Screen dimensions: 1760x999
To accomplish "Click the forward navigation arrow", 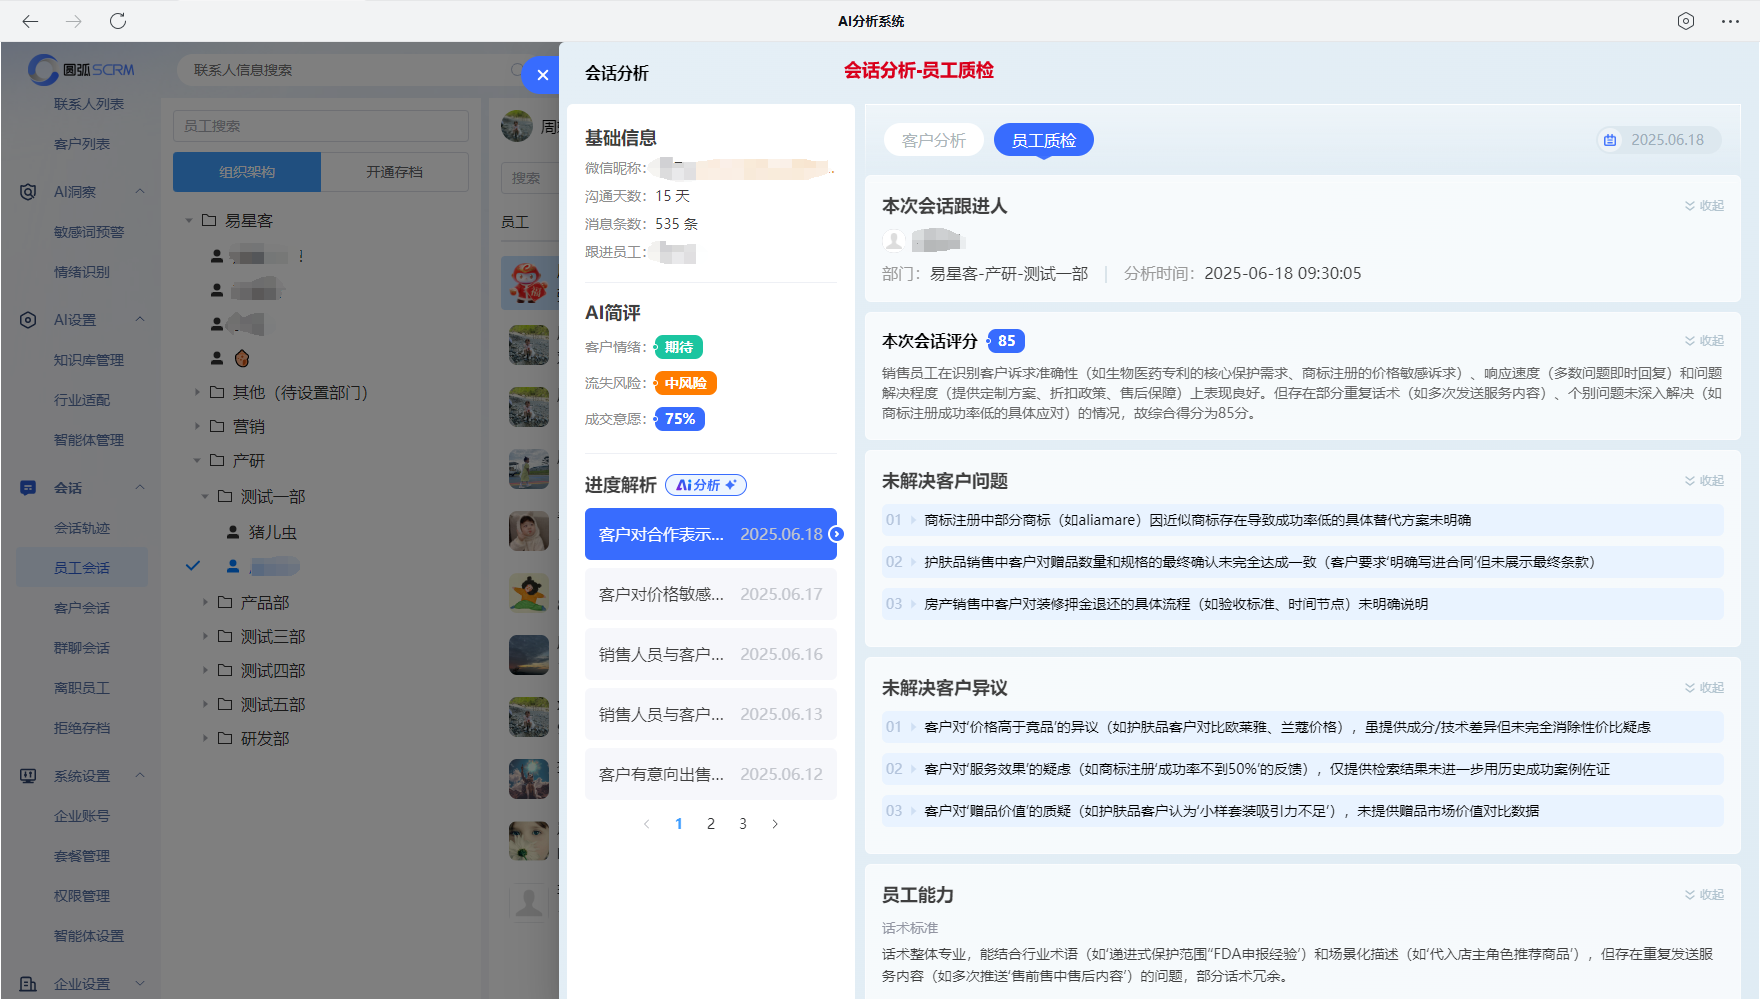I will 74,21.
